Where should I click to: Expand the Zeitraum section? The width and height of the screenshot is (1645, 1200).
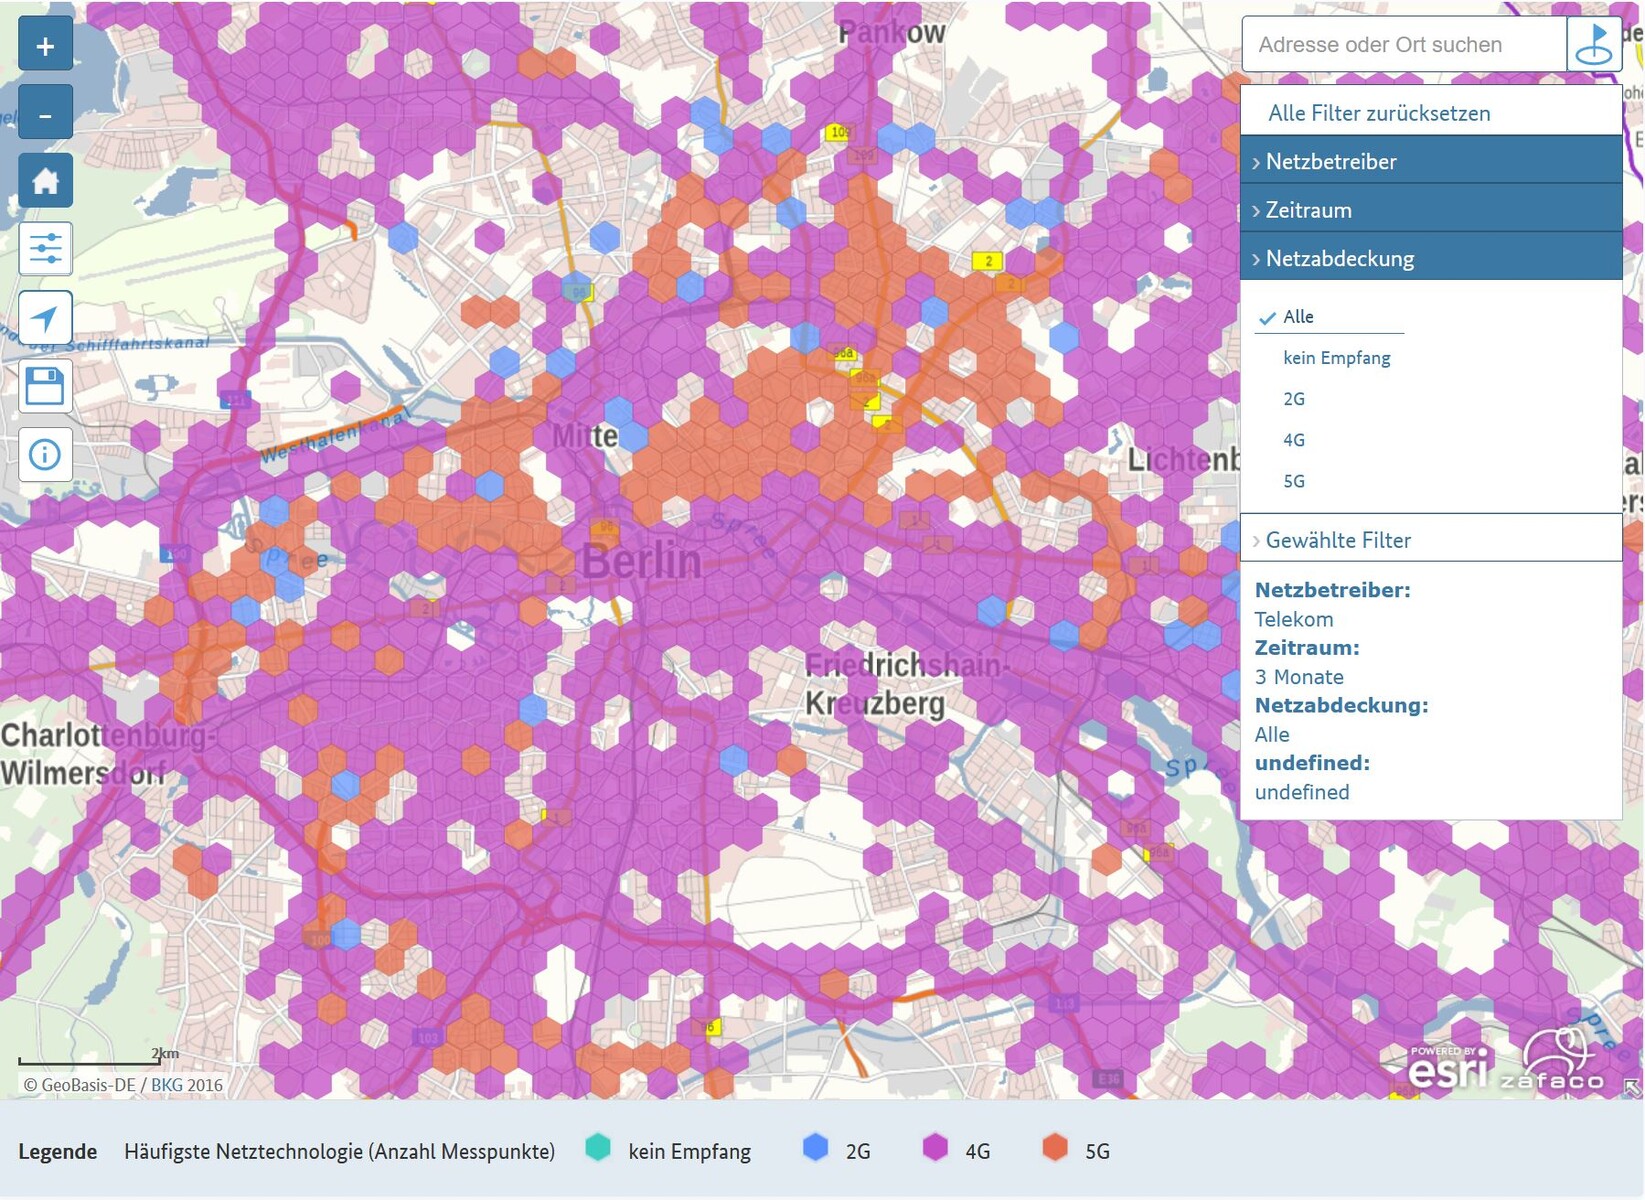point(1431,210)
